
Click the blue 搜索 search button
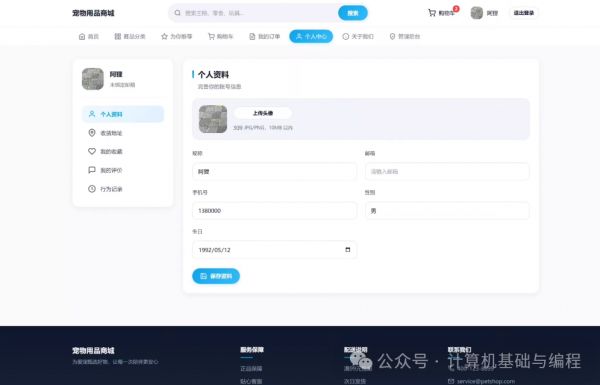pos(352,13)
